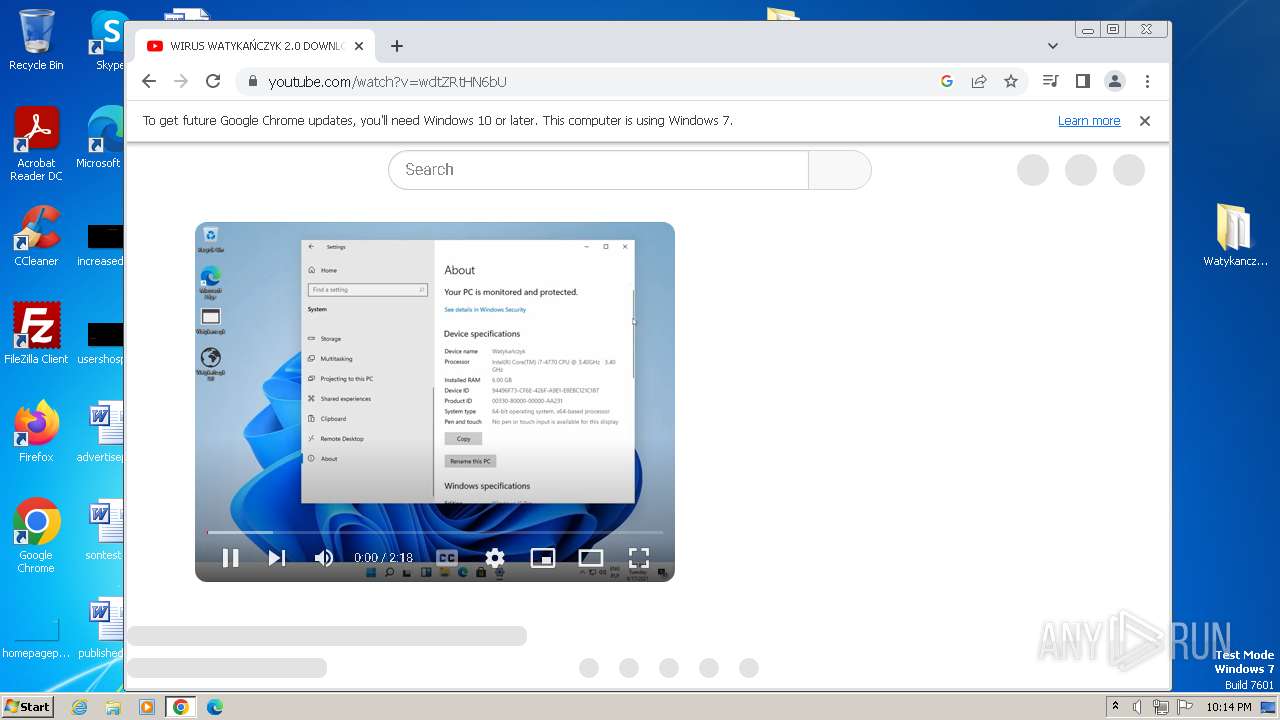Open a new tab with plus button
Viewport: 1280px width, 720px height.
tap(397, 46)
